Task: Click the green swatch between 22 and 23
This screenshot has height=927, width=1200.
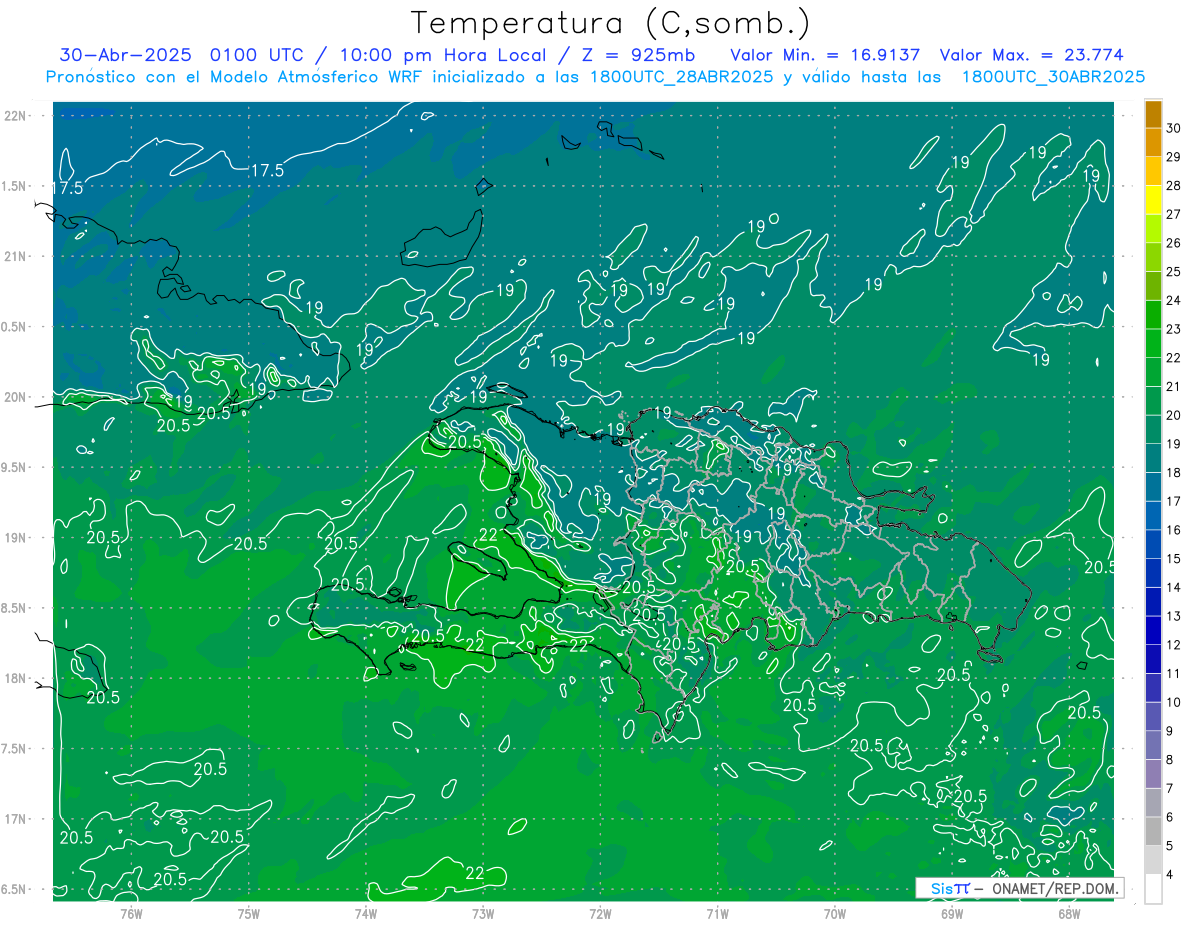Action: [1153, 344]
